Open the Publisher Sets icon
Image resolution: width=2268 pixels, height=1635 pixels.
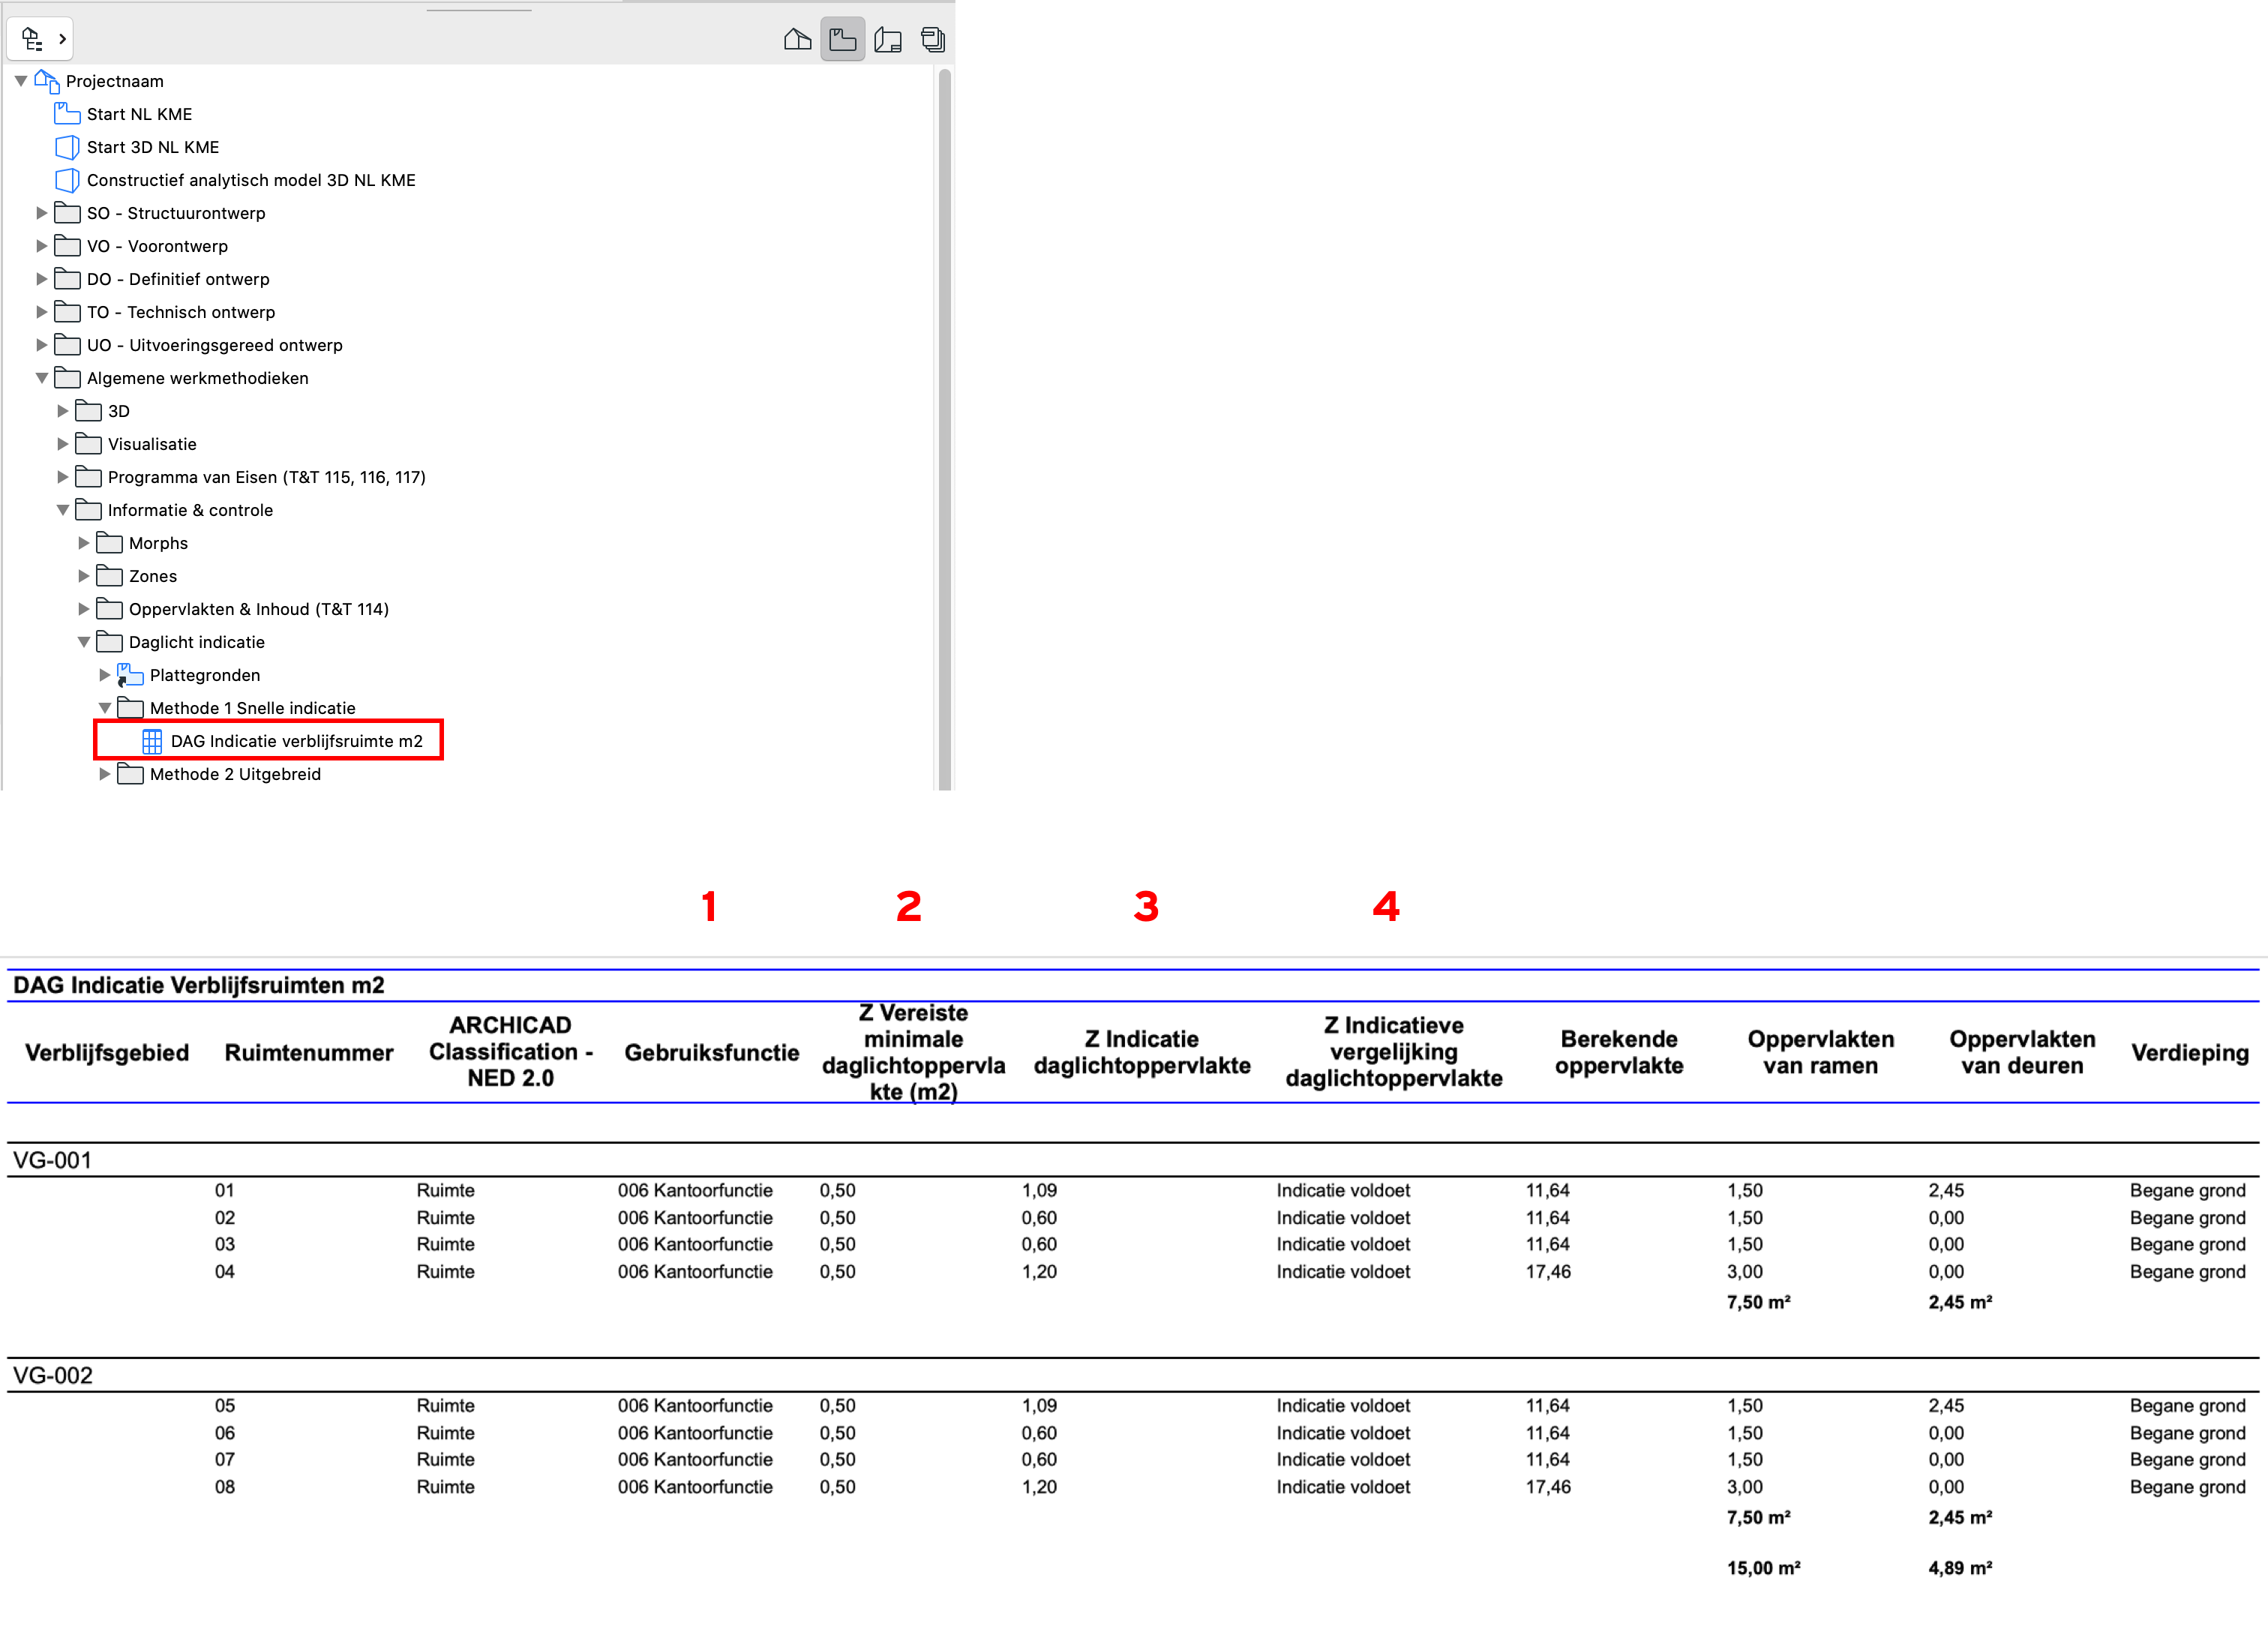[x=932, y=40]
